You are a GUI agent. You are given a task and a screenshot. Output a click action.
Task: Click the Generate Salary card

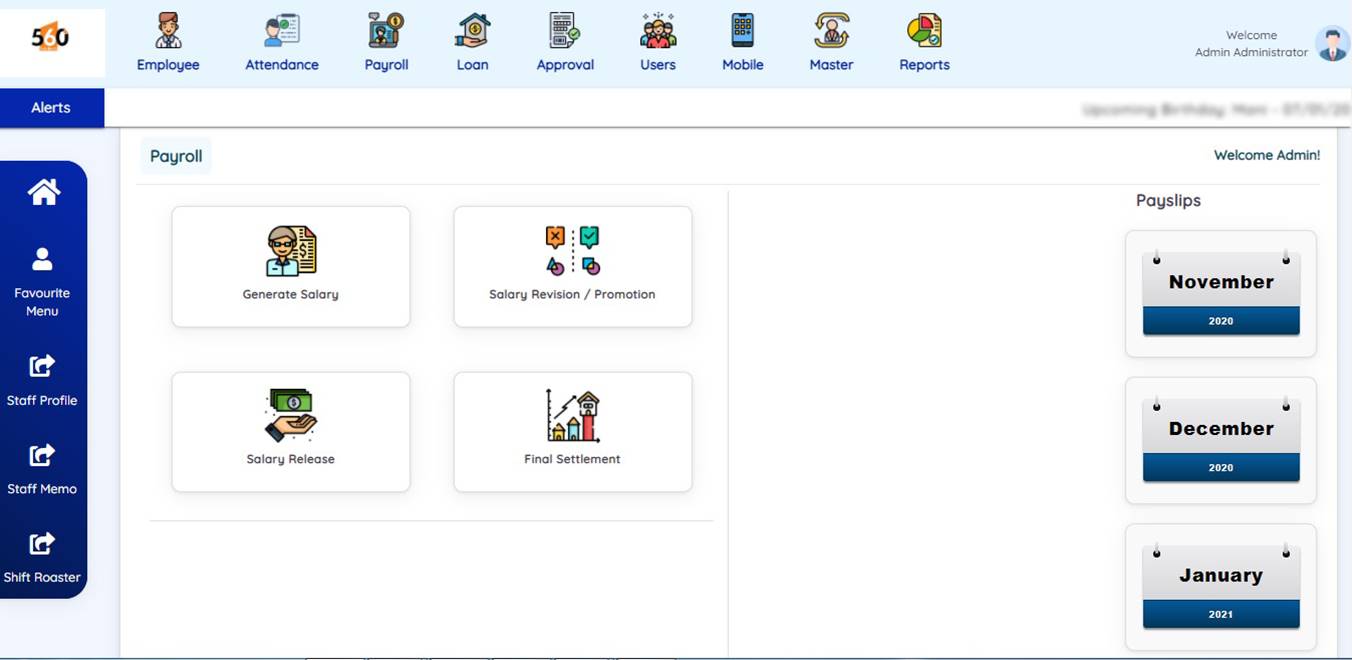pyautogui.click(x=291, y=267)
